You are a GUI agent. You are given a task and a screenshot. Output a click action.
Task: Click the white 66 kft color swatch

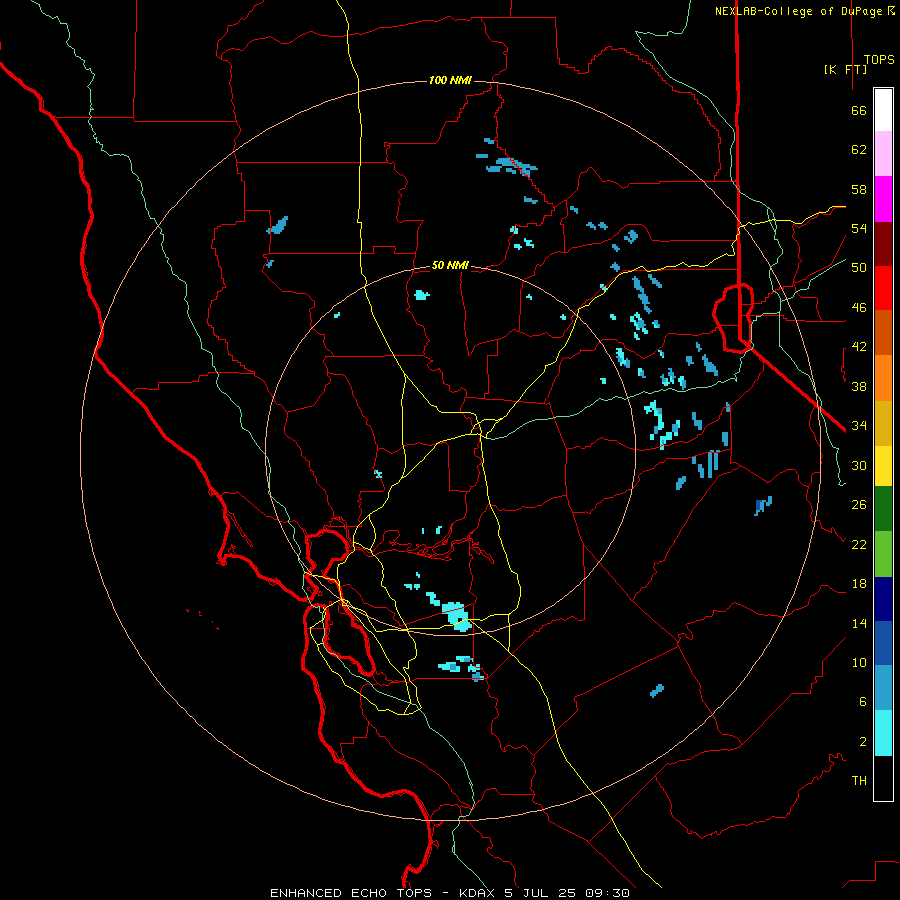point(883,110)
